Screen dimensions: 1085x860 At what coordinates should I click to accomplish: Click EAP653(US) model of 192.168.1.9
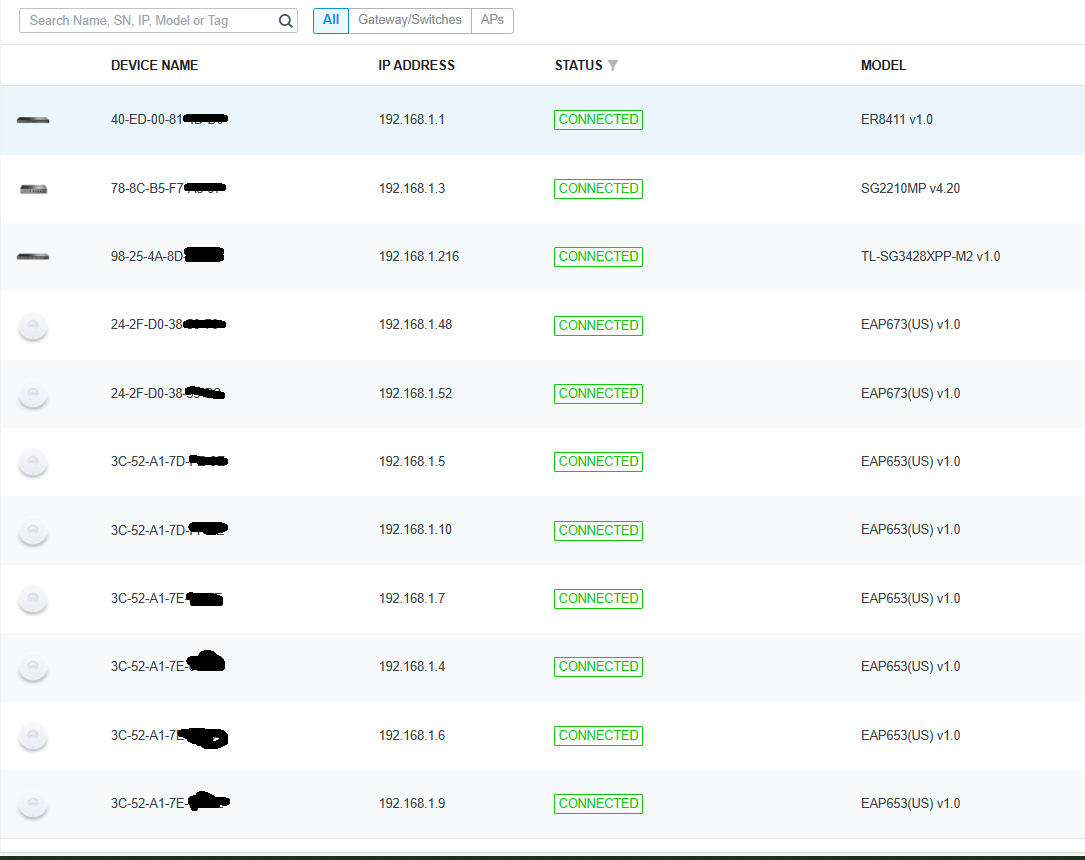911,803
